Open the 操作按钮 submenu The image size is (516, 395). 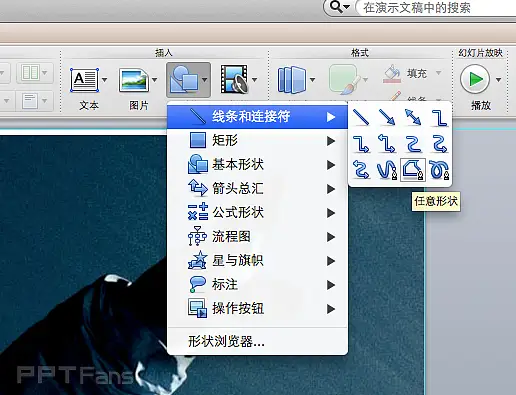pos(257,309)
